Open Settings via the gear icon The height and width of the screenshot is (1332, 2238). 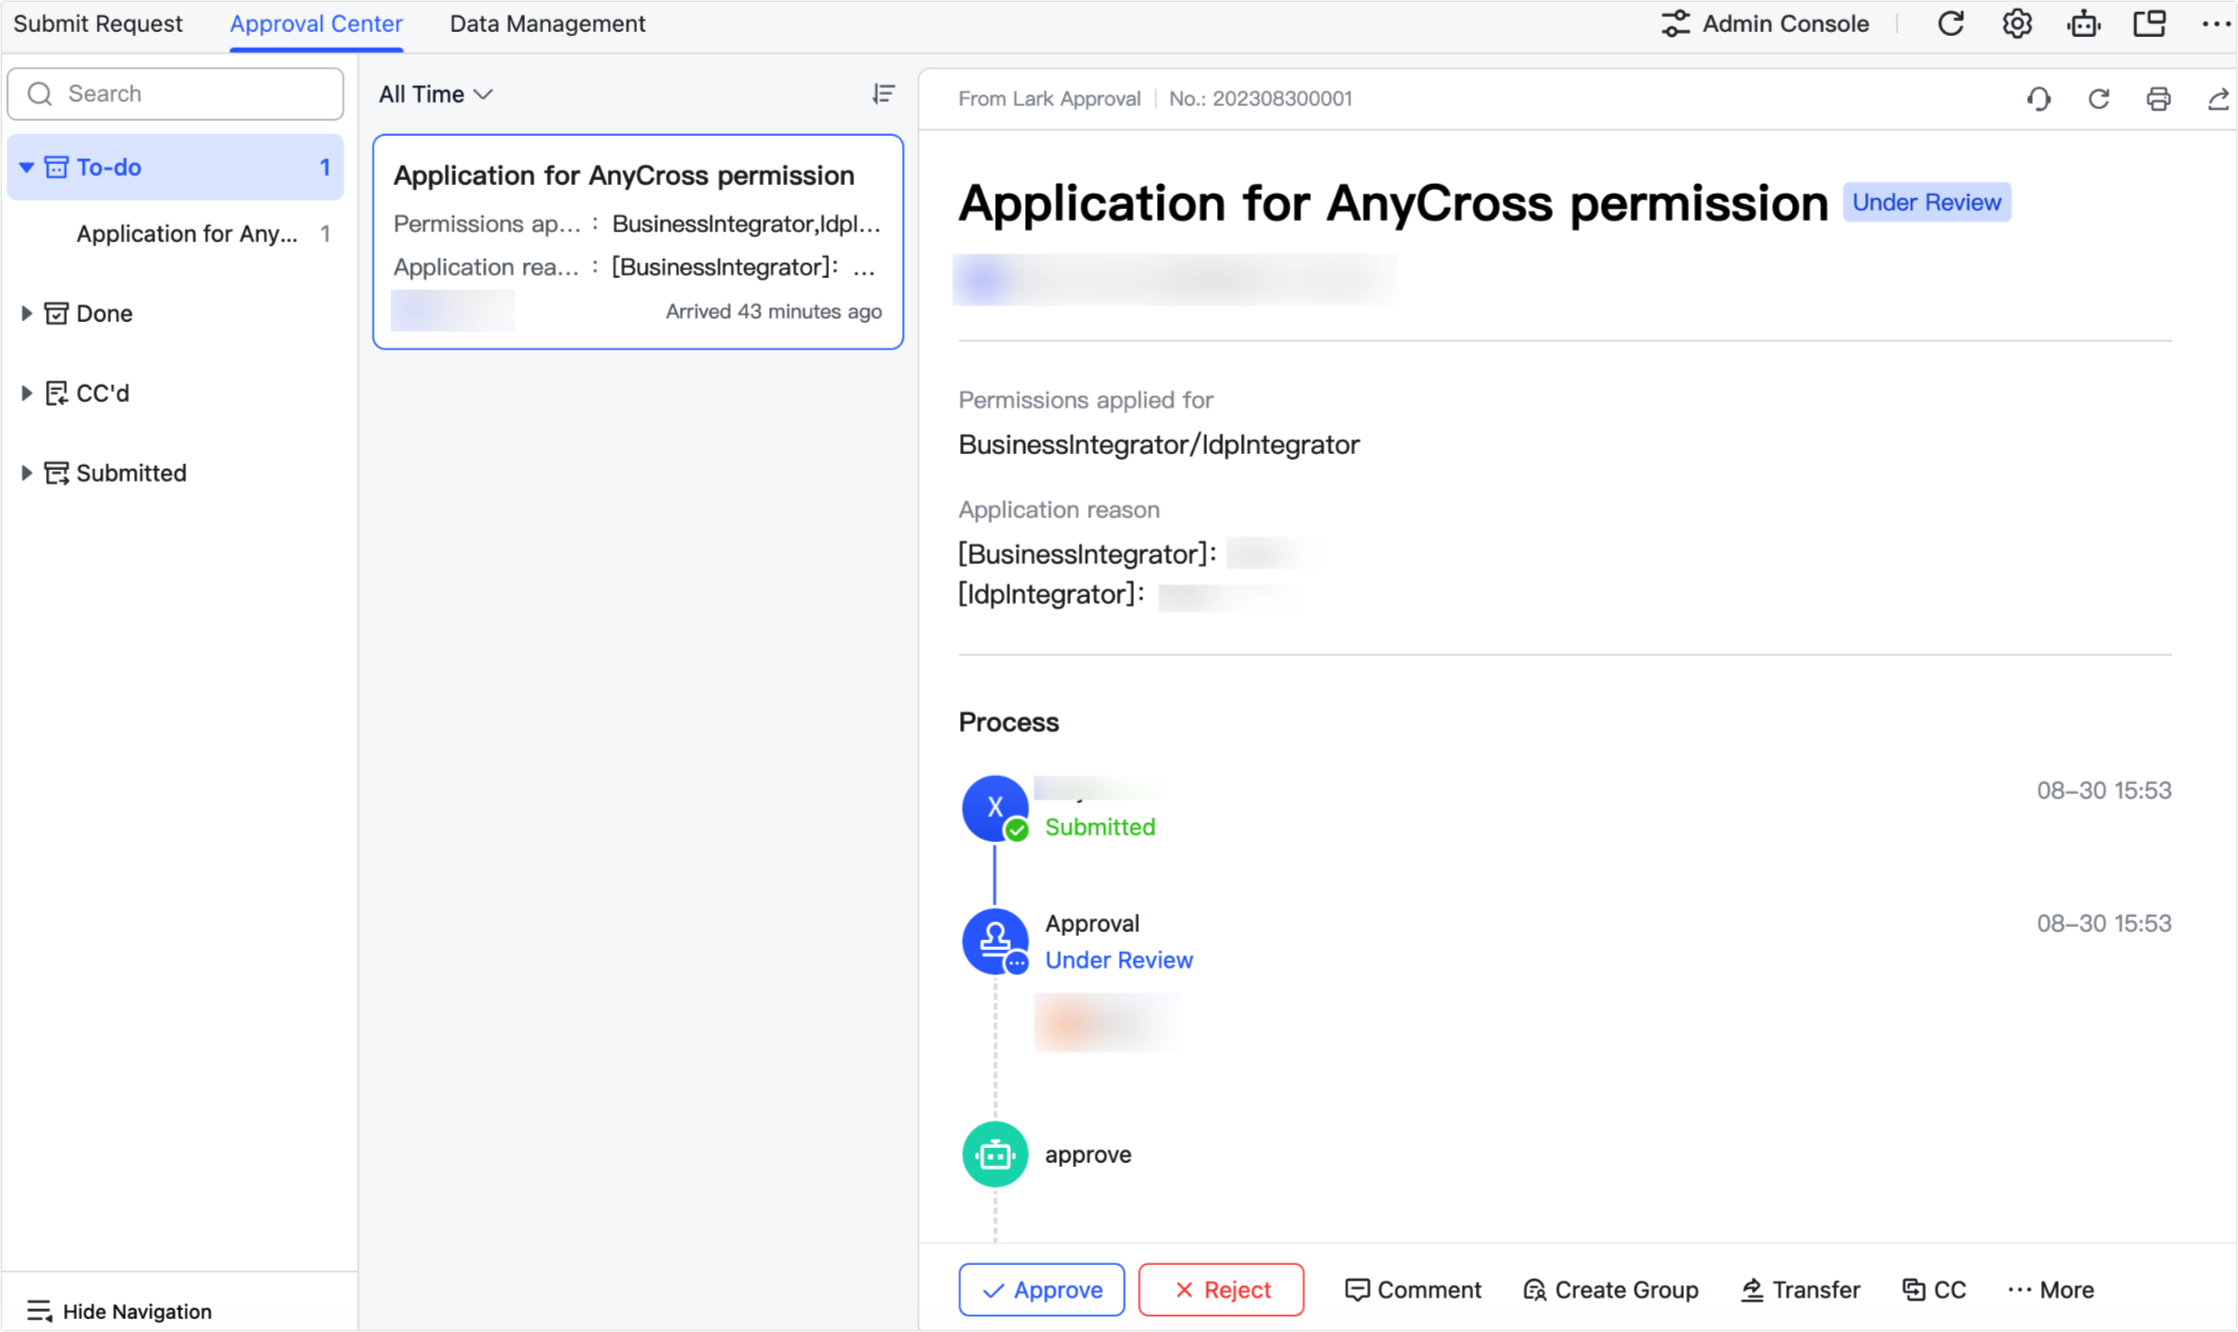[x=2016, y=23]
